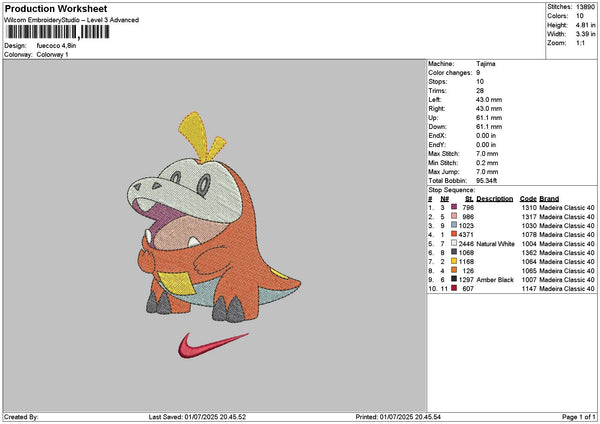The width and height of the screenshot is (600, 424).
Task: Click the barcode under the worksheet title
Action: (58, 32)
